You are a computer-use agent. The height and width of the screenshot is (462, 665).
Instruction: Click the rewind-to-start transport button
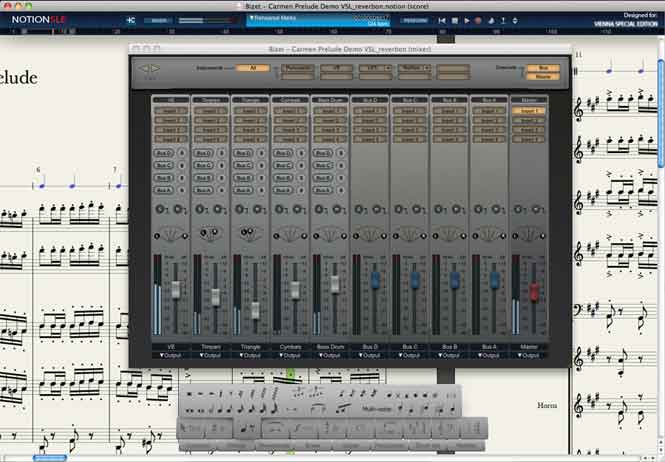click(442, 20)
